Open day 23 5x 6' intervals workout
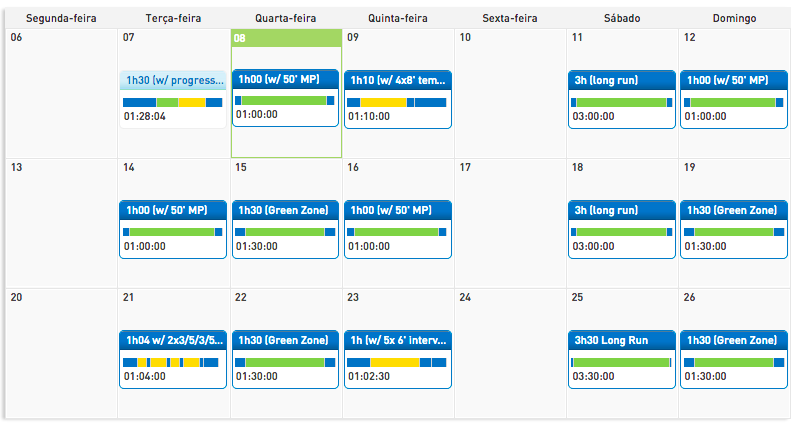This screenshot has width=798, height=427. [x=397, y=340]
